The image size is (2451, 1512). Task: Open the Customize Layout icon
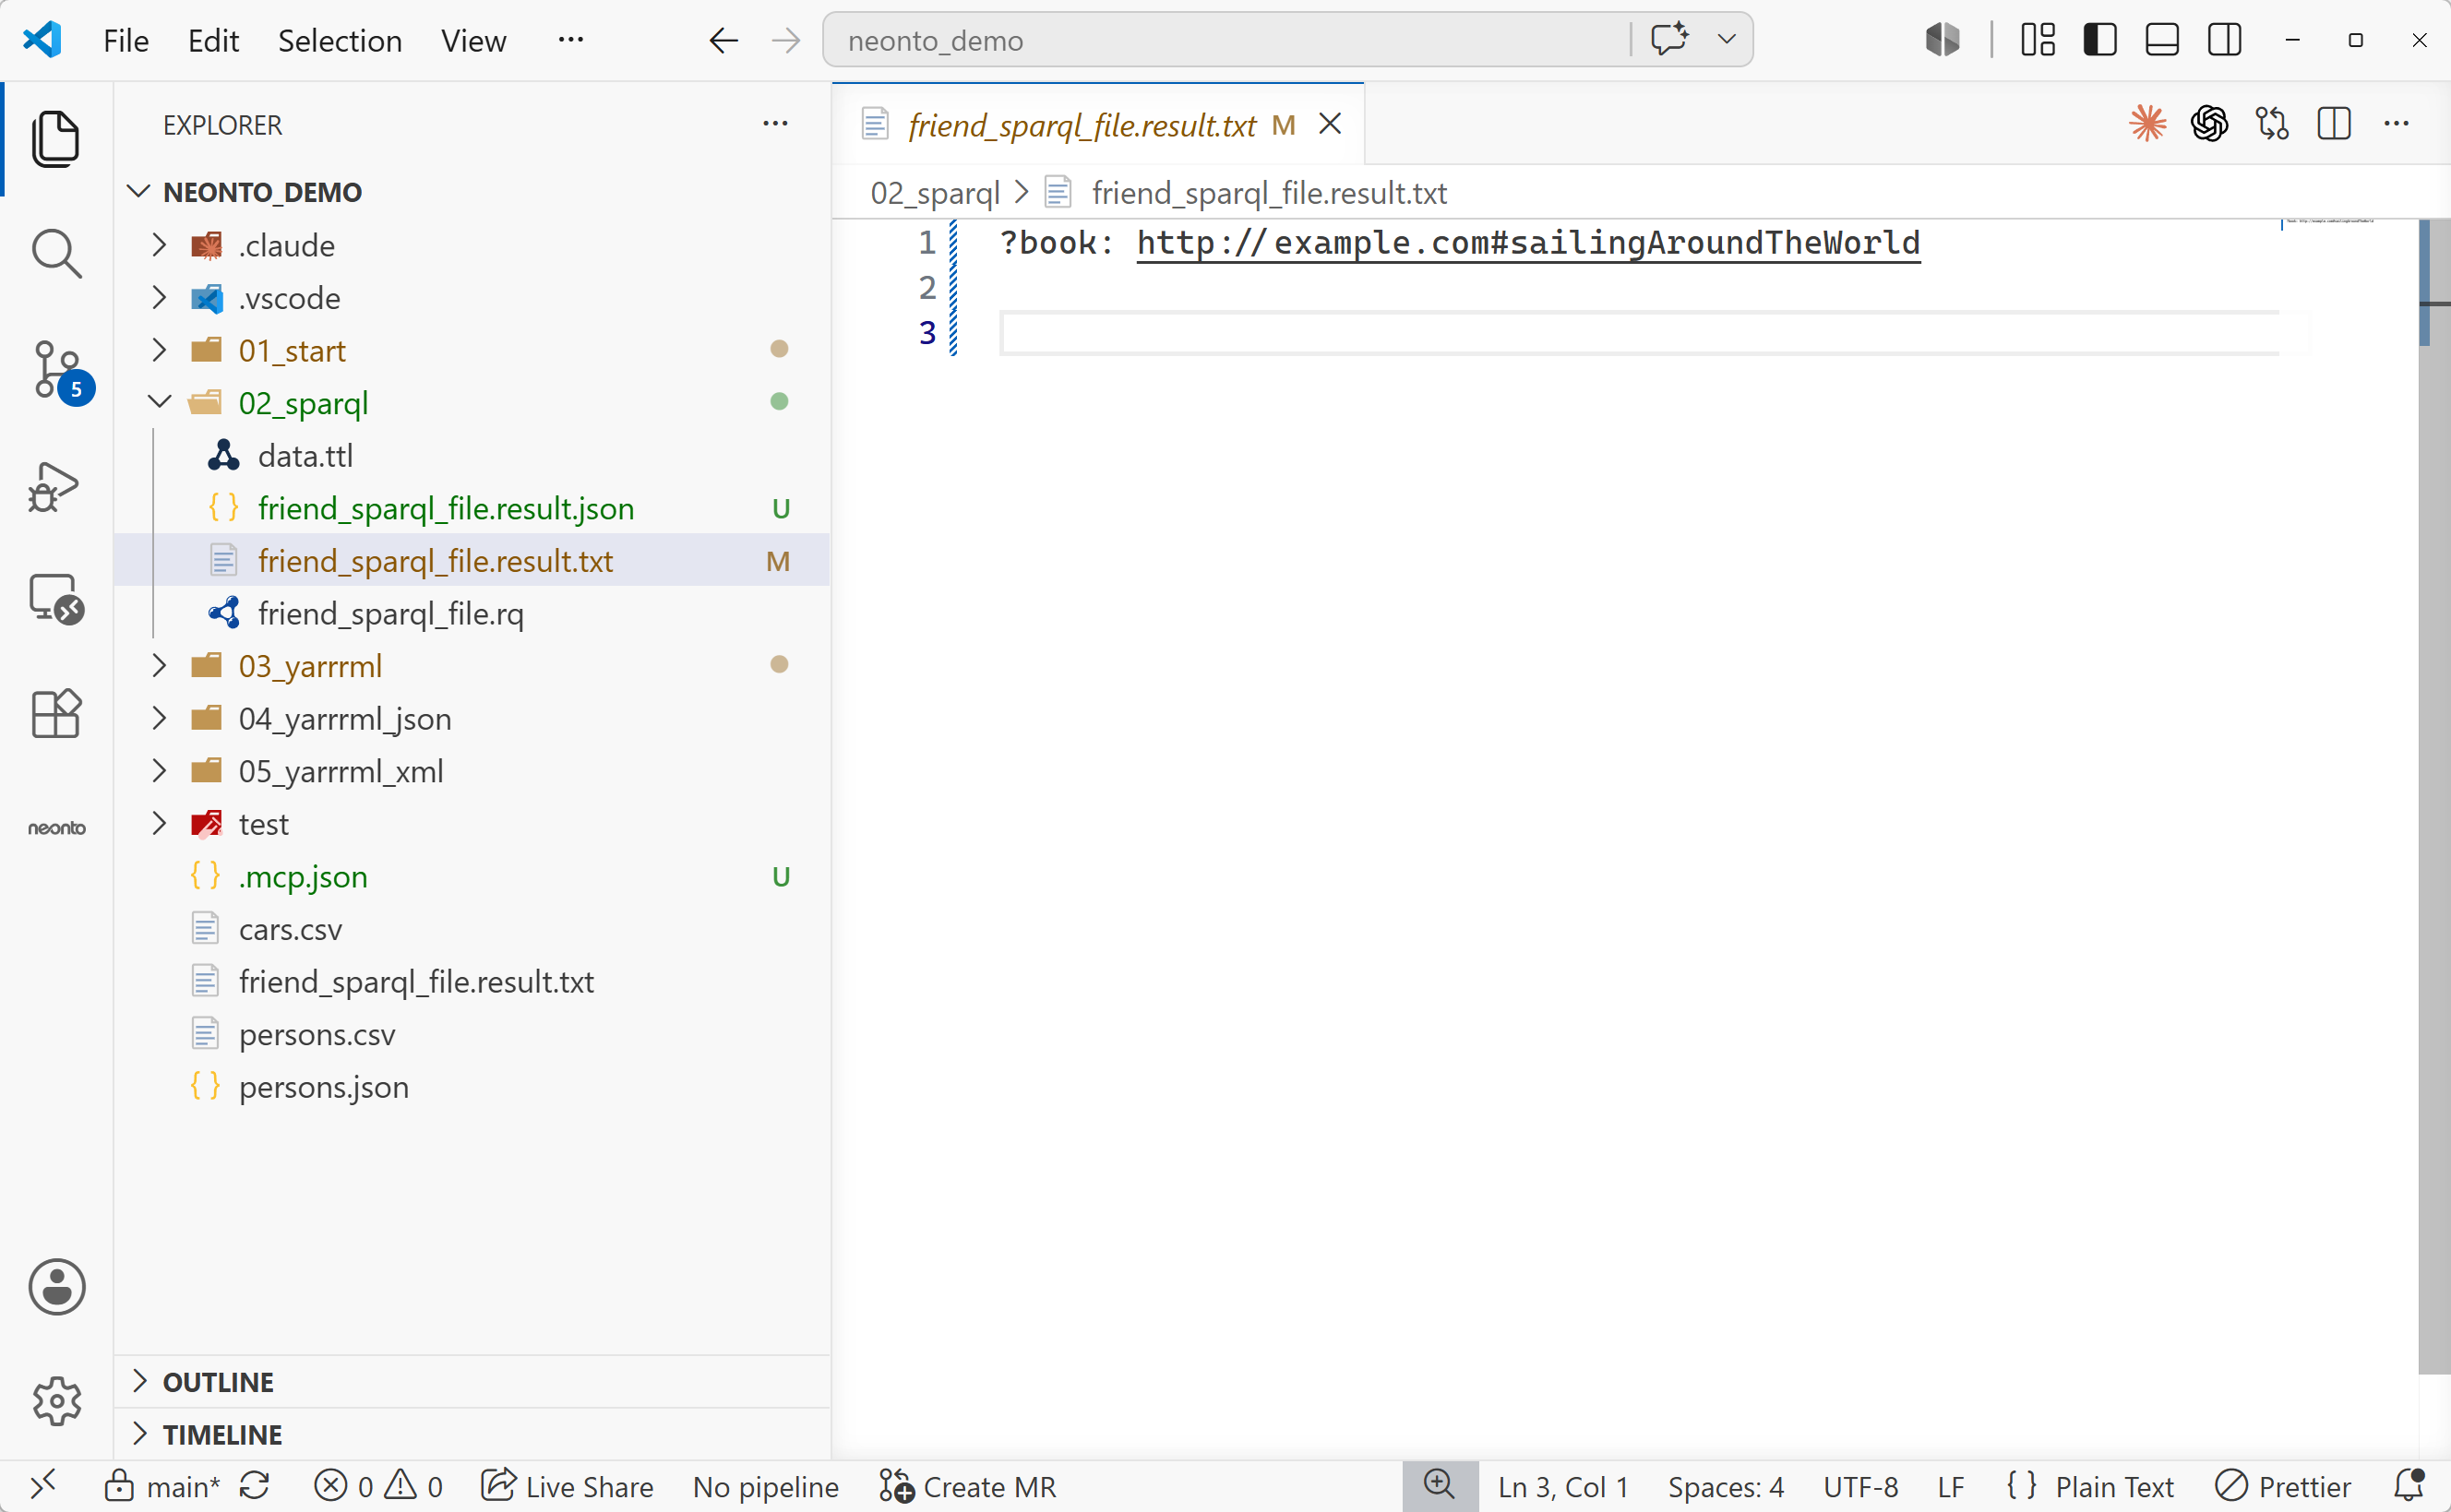[2037, 40]
